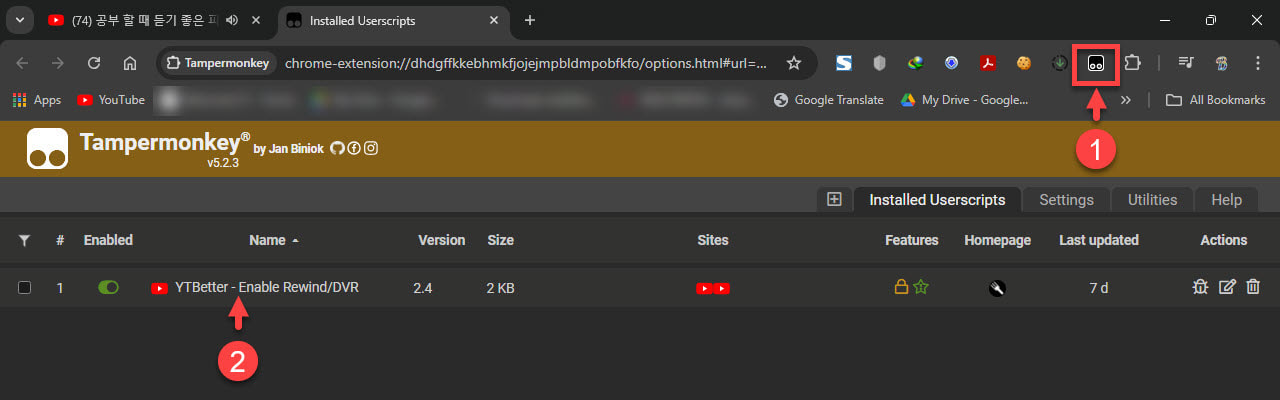Click the # column header

pyautogui.click(x=60, y=240)
